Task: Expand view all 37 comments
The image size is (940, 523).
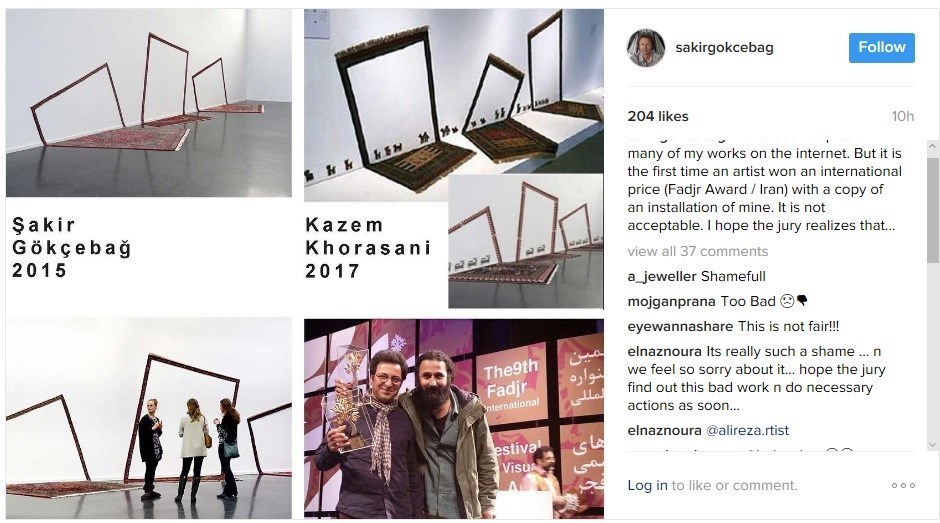Action: [x=698, y=251]
